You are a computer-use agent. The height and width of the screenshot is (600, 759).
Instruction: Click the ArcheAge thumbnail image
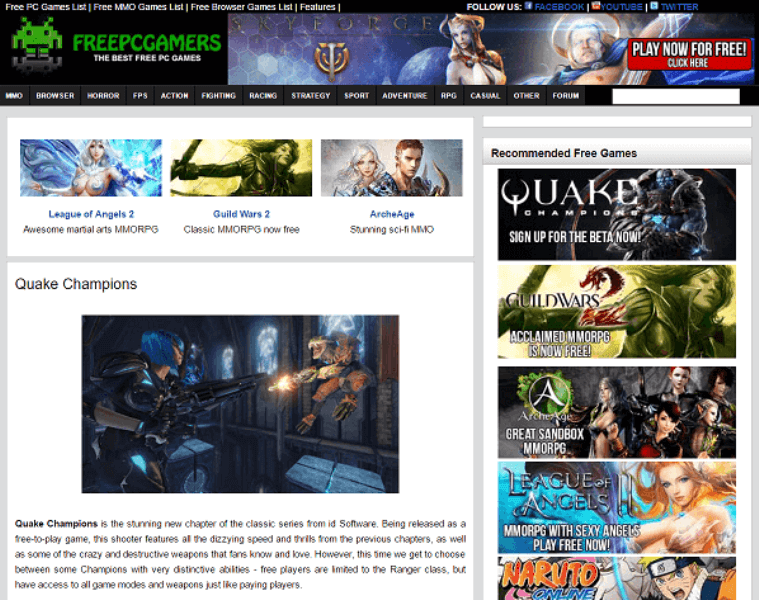coord(392,168)
